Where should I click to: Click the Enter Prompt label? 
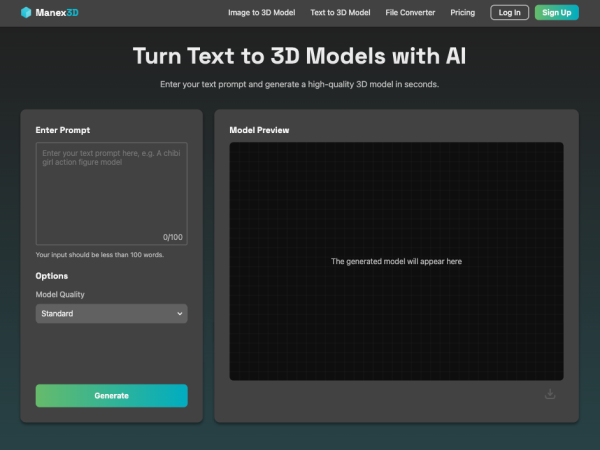pos(60,130)
